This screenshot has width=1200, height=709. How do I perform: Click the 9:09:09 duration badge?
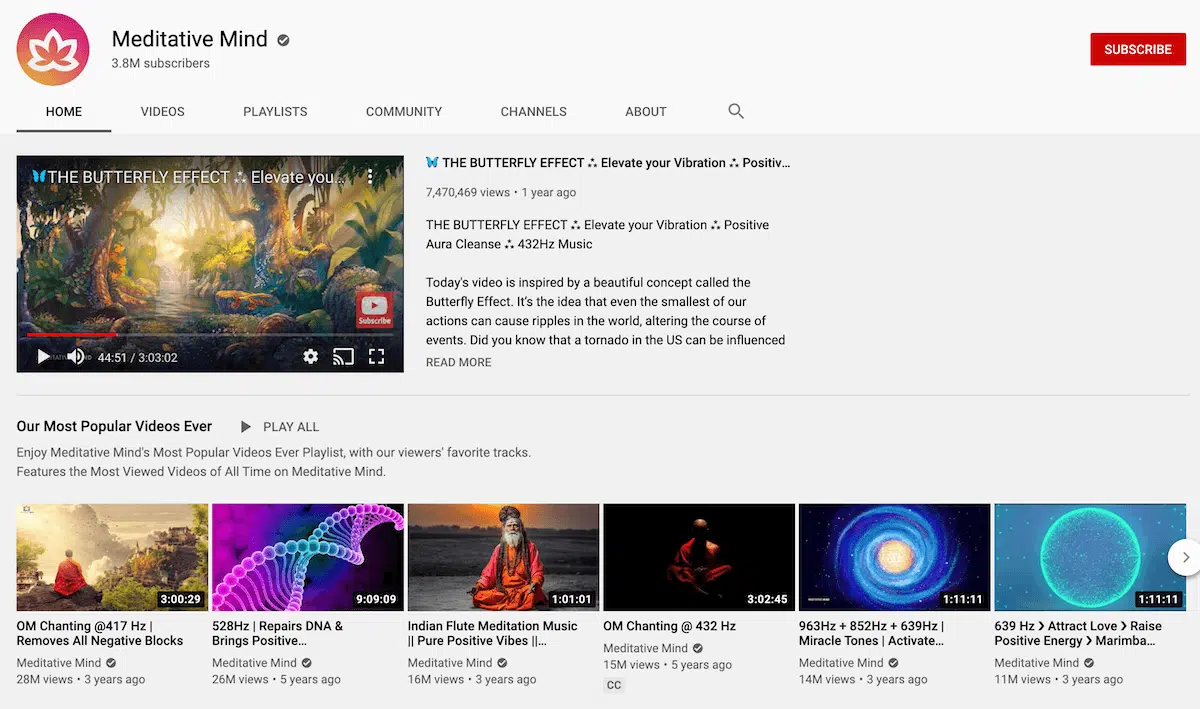(x=376, y=599)
